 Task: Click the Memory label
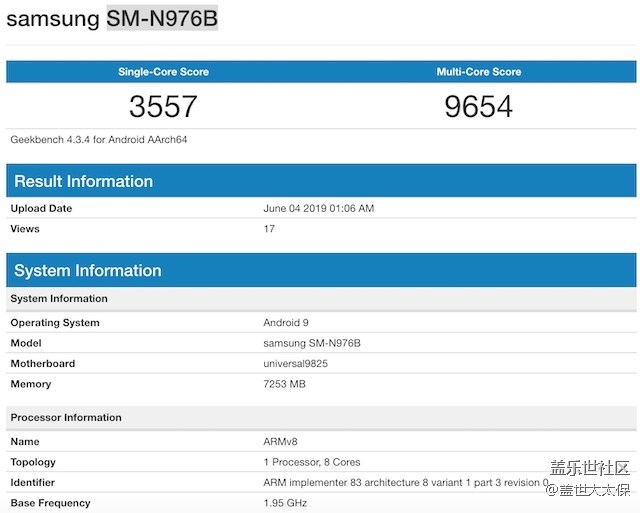click(31, 384)
